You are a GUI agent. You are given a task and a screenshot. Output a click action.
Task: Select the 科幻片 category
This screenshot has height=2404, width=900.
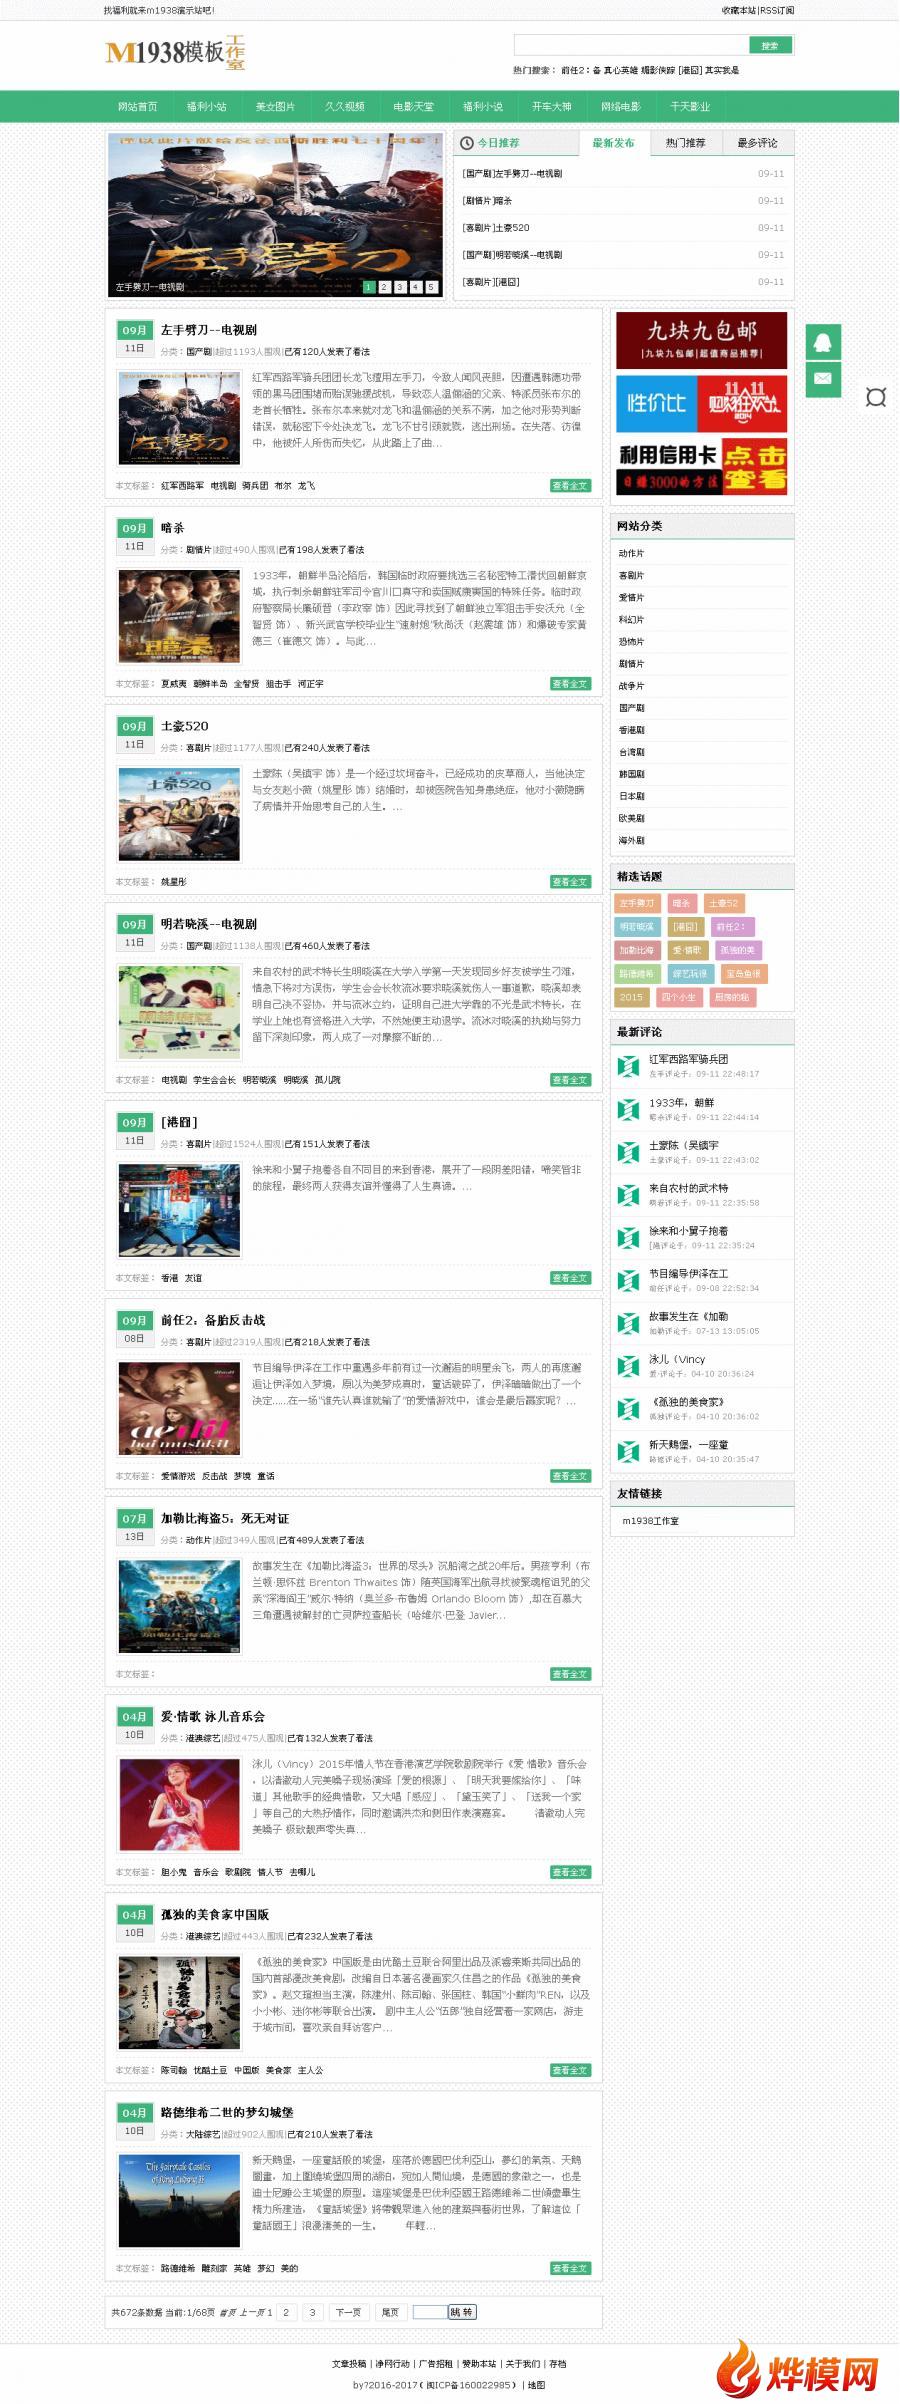pyautogui.click(x=632, y=620)
